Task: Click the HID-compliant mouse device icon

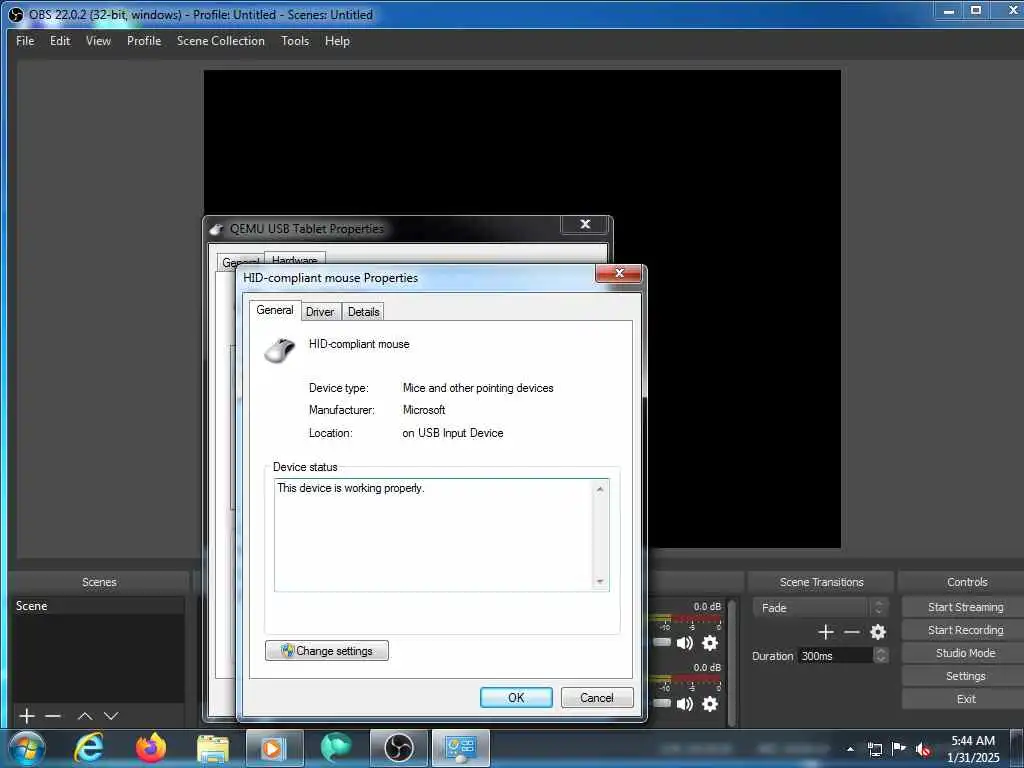Action: coord(280,350)
